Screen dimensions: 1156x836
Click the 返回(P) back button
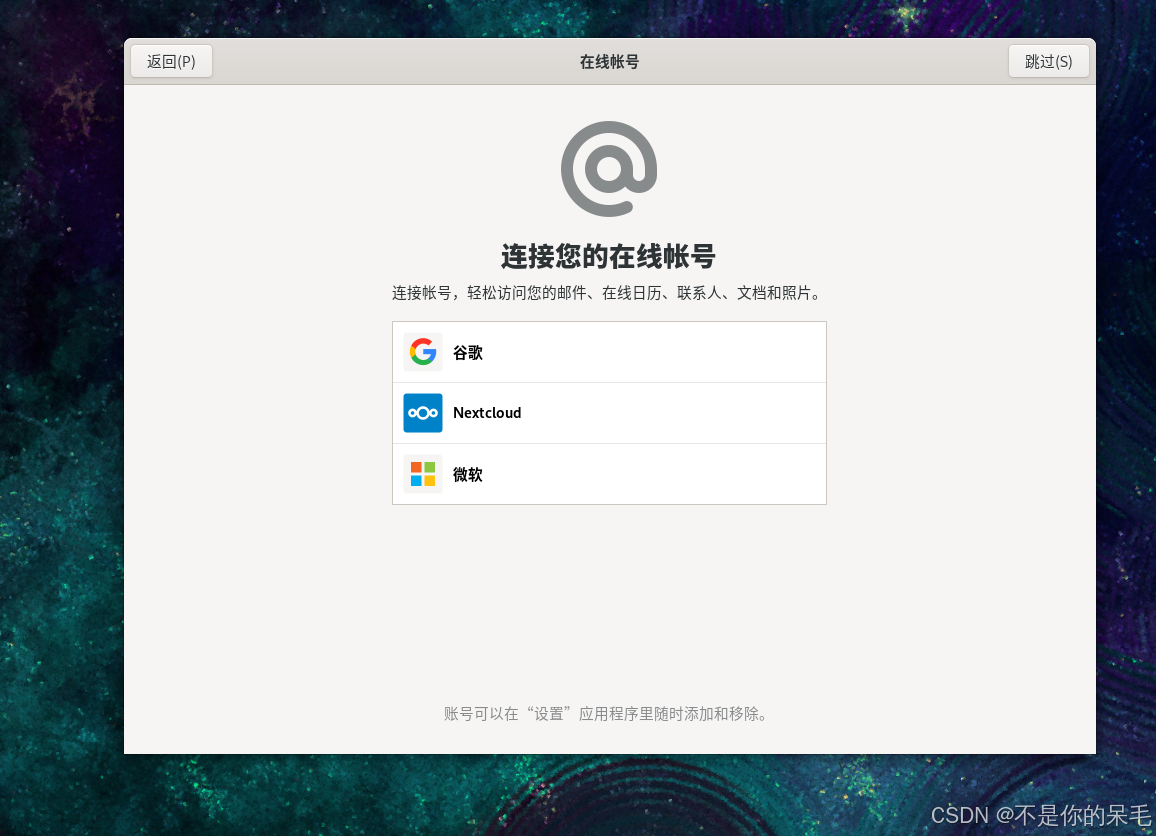171,61
